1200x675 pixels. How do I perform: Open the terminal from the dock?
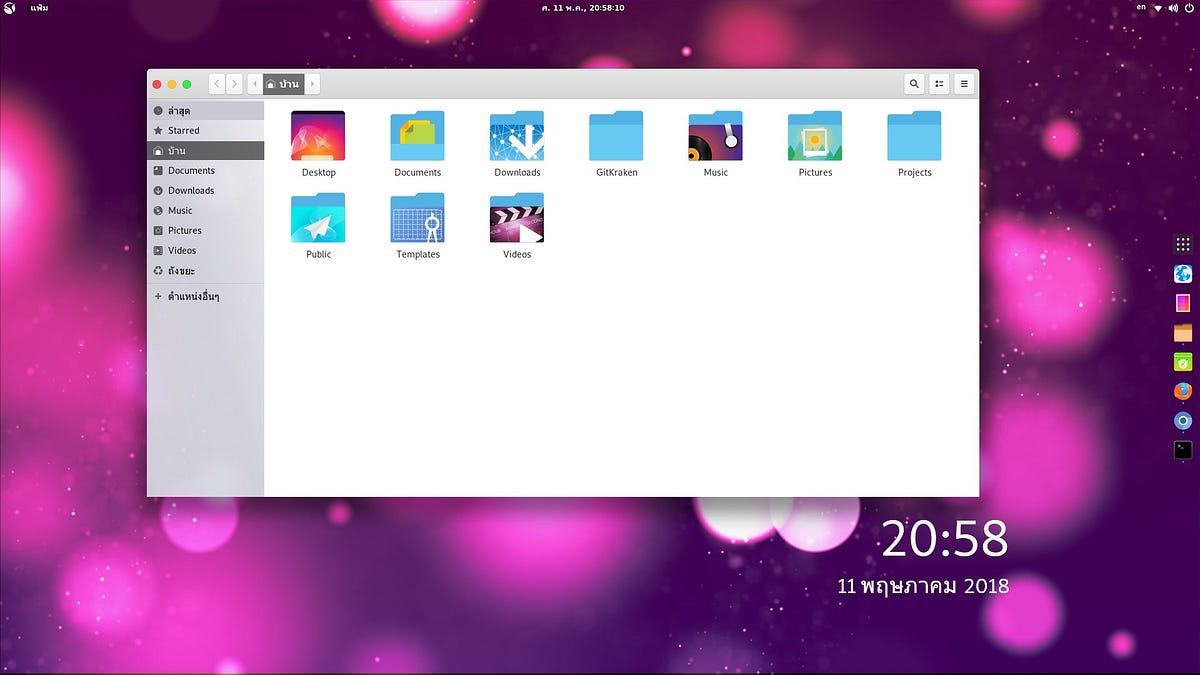point(1183,449)
